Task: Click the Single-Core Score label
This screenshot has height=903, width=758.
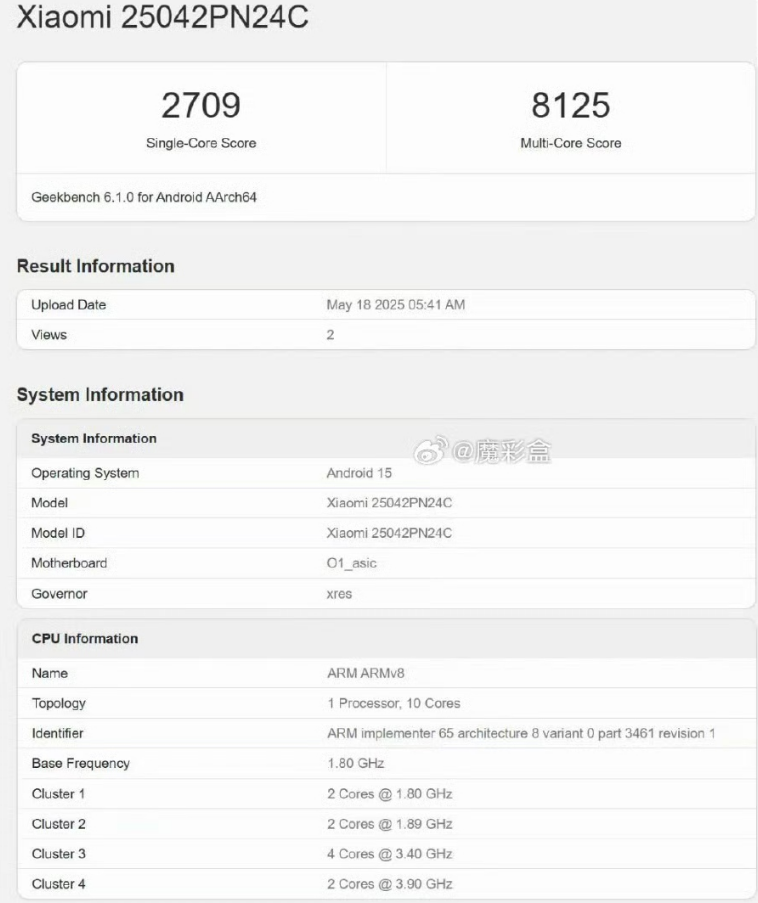Action: [201, 143]
